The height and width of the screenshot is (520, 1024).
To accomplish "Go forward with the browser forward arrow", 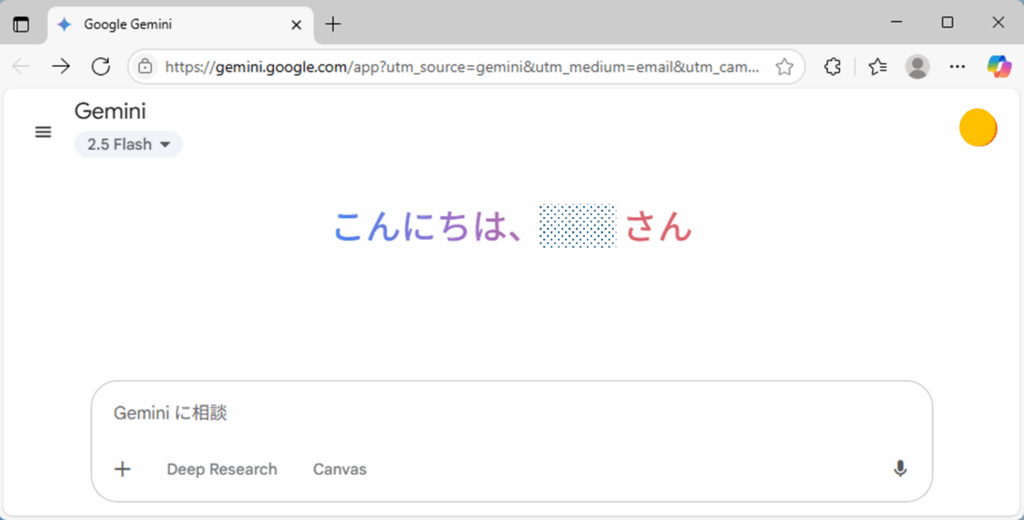I will tap(61, 66).
